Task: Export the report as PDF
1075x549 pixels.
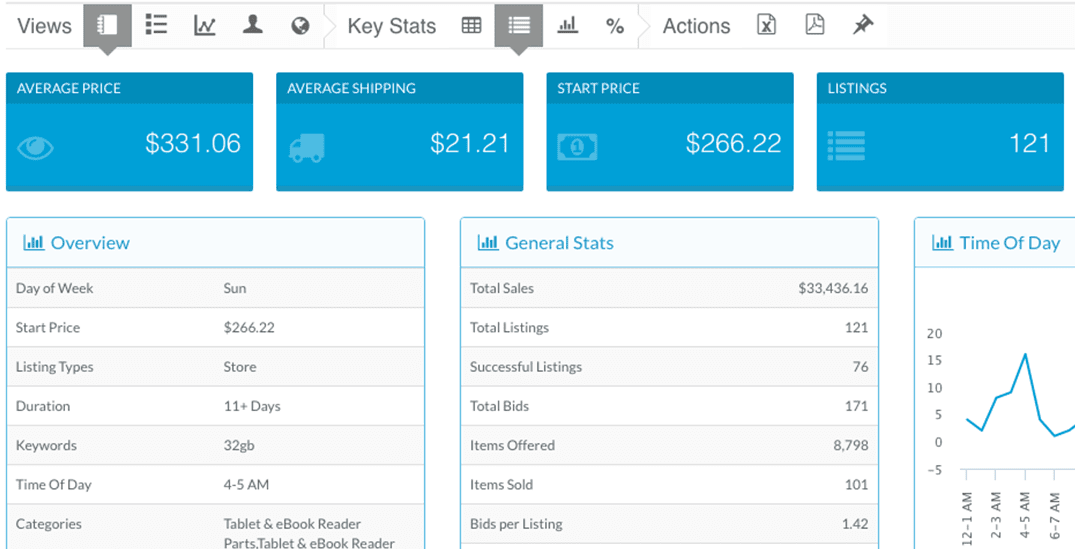Action: [815, 26]
